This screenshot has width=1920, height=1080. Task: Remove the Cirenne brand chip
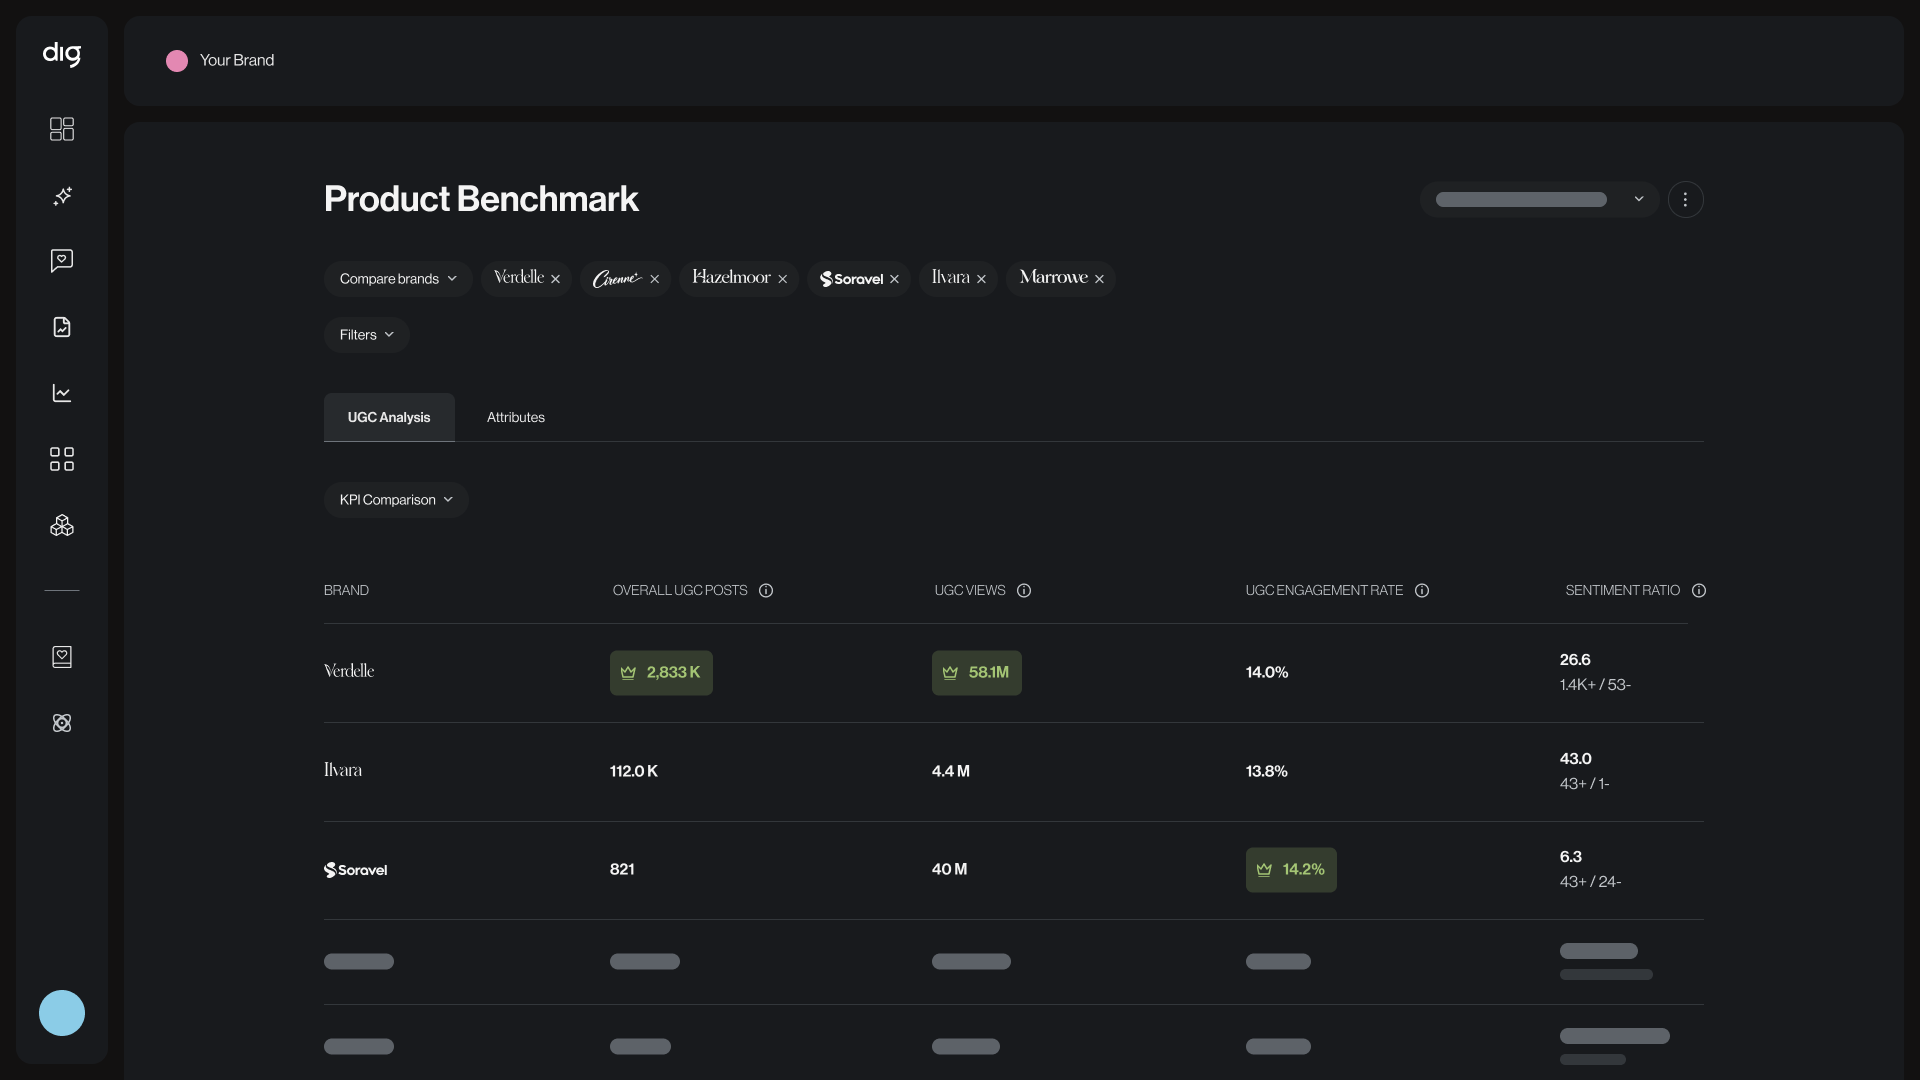coord(654,279)
